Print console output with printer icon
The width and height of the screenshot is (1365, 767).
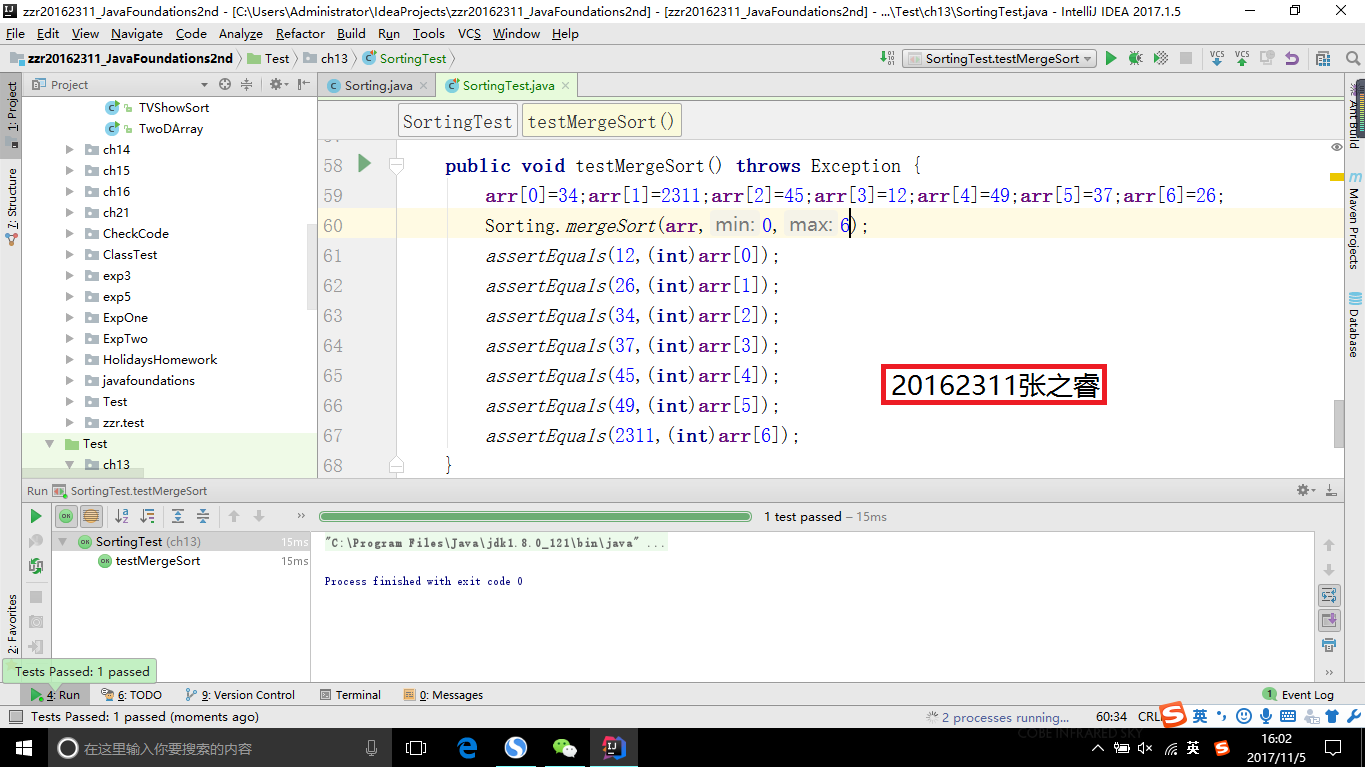tap(1328, 645)
